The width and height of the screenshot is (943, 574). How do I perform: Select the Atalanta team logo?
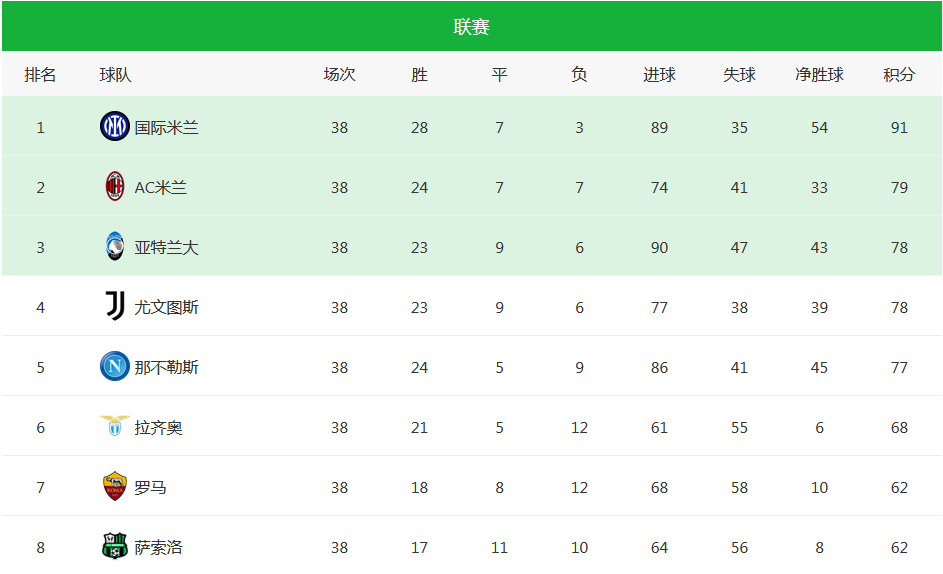[115, 246]
